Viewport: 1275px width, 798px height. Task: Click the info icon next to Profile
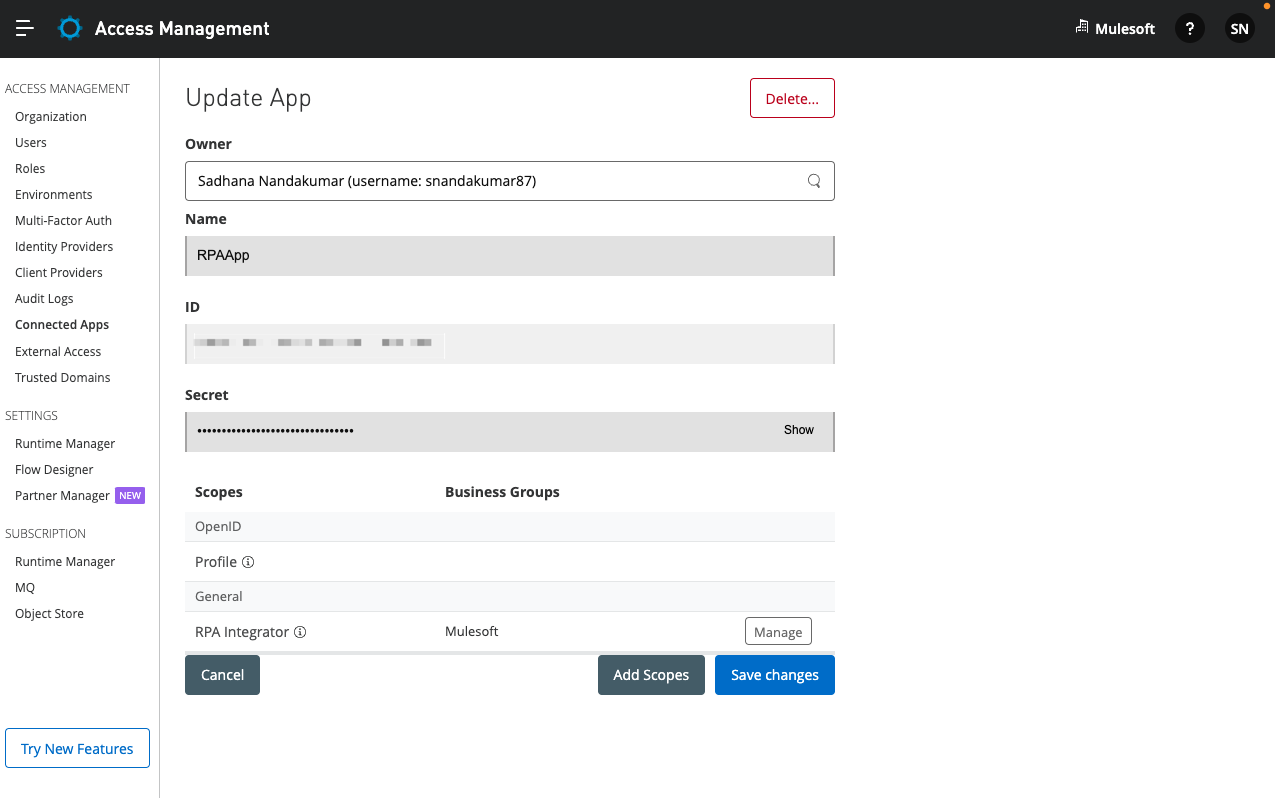pyautogui.click(x=248, y=562)
